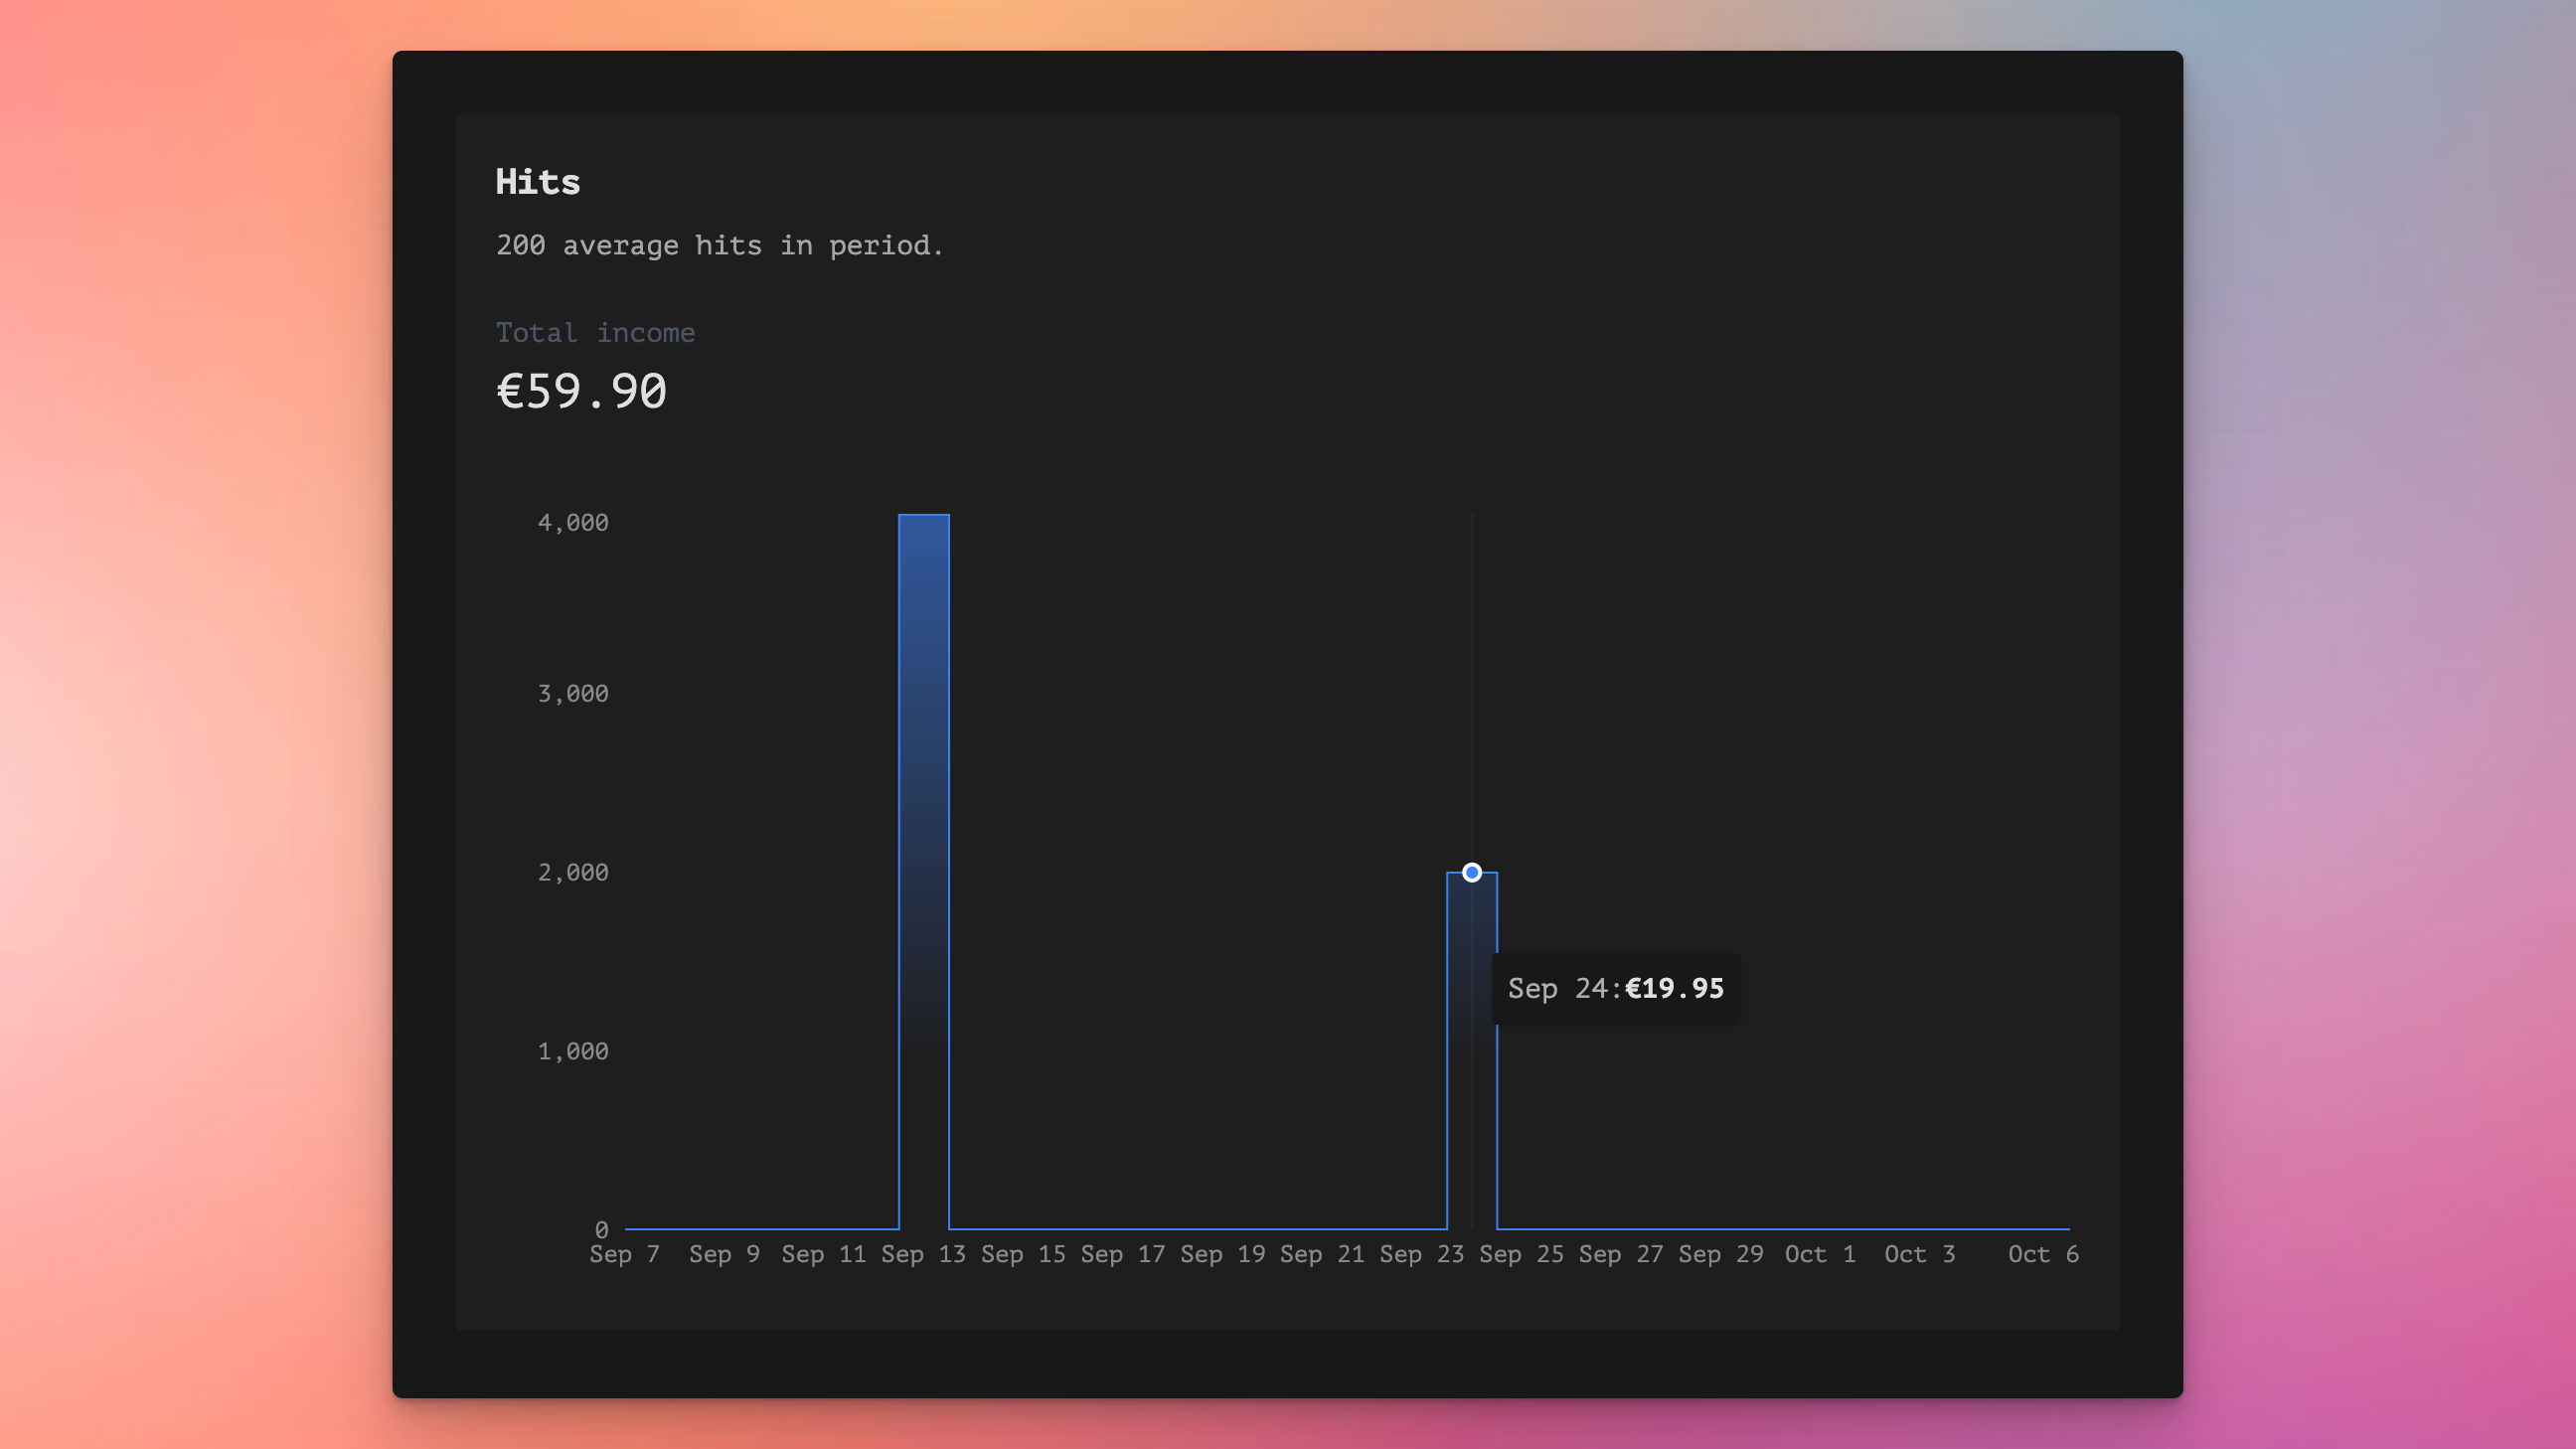The image size is (2576, 1449).
Task: Click the 2,000 y-axis label
Action: tap(573, 873)
